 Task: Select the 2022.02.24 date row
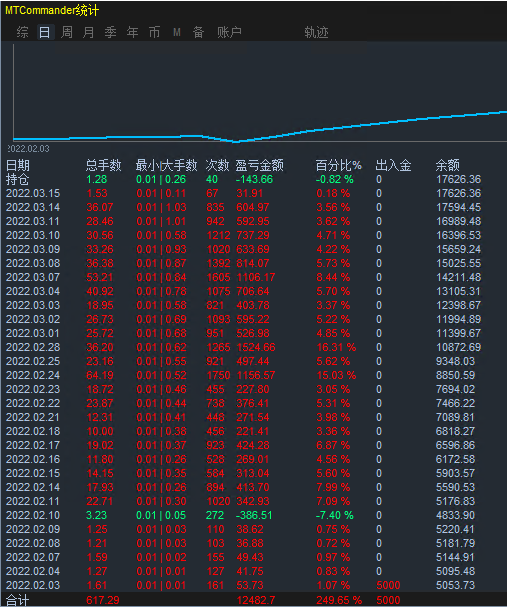pyautogui.click(x=33, y=376)
